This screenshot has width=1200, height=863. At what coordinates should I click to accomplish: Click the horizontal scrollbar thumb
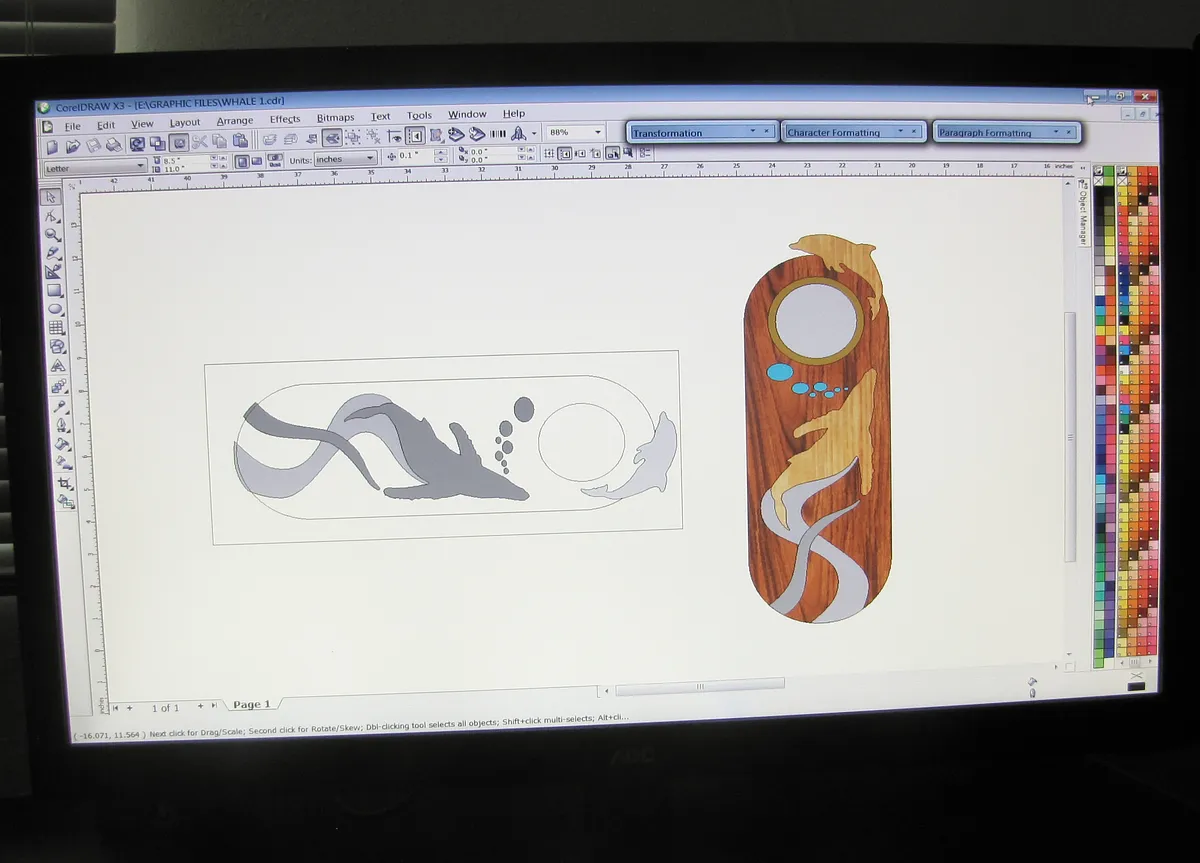pyautogui.click(x=699, y=686)
